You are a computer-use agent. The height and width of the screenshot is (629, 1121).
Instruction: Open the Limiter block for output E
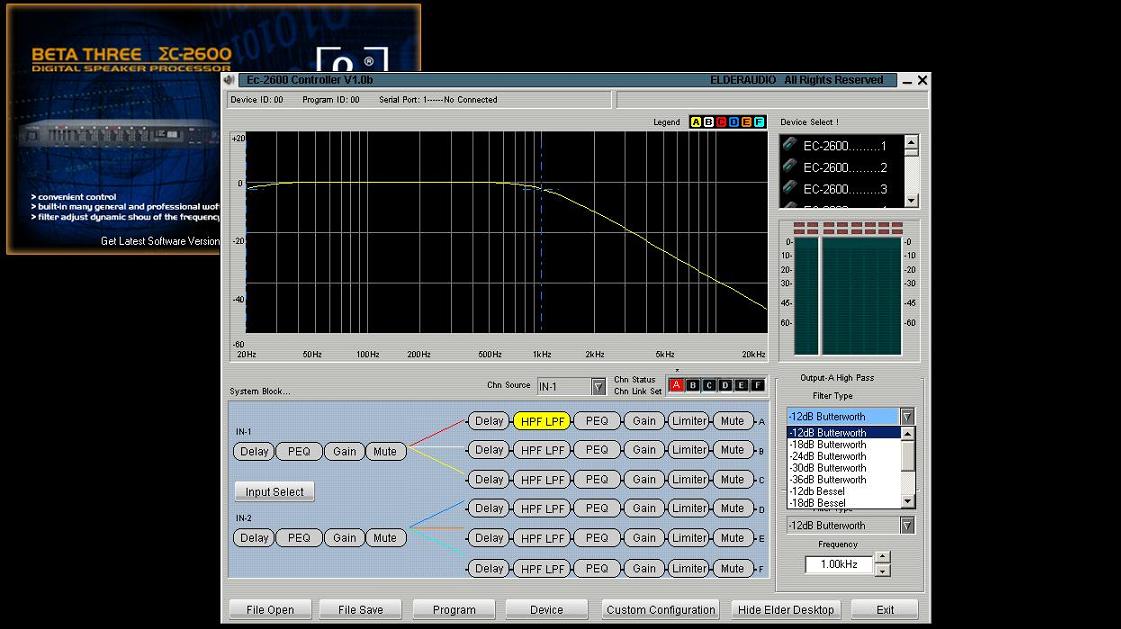pyautogui.click(x=689, y=538)
